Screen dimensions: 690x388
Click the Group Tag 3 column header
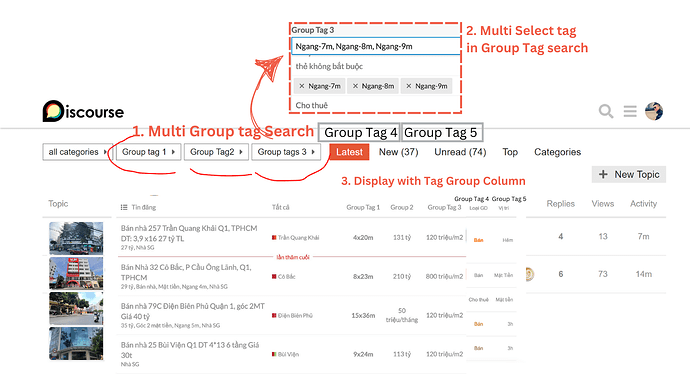click(x=444, y=207)
